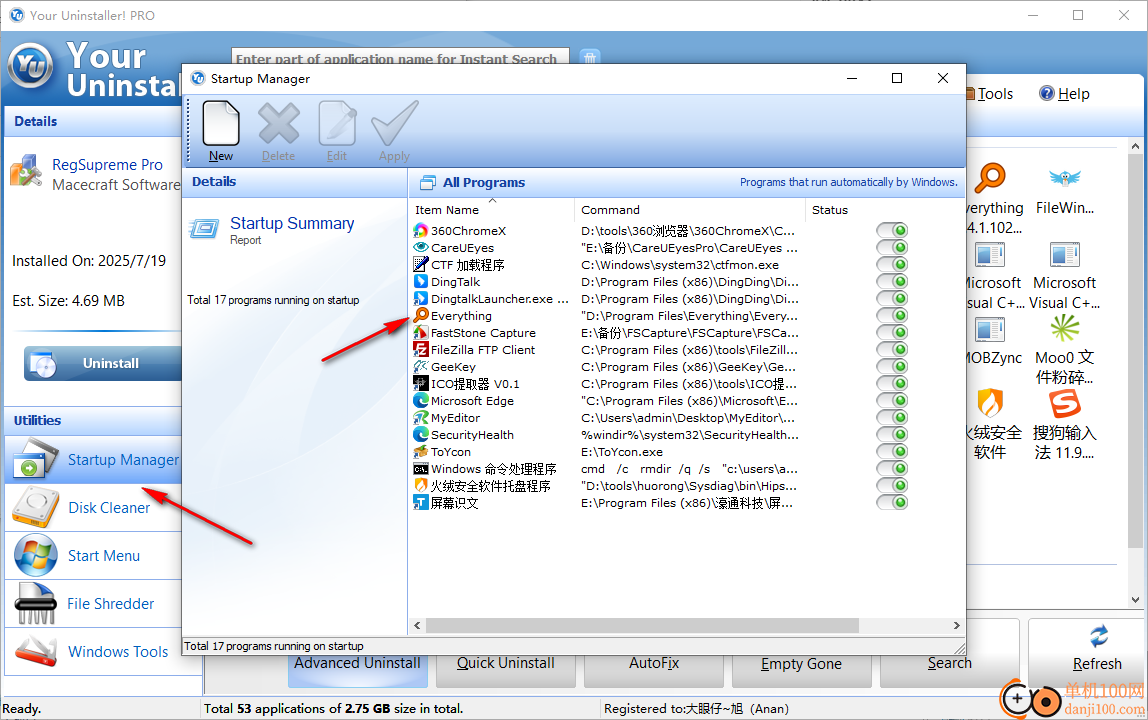
Task: Open Disk Cleaner utility icon in main window
Action: click(35, 507)
